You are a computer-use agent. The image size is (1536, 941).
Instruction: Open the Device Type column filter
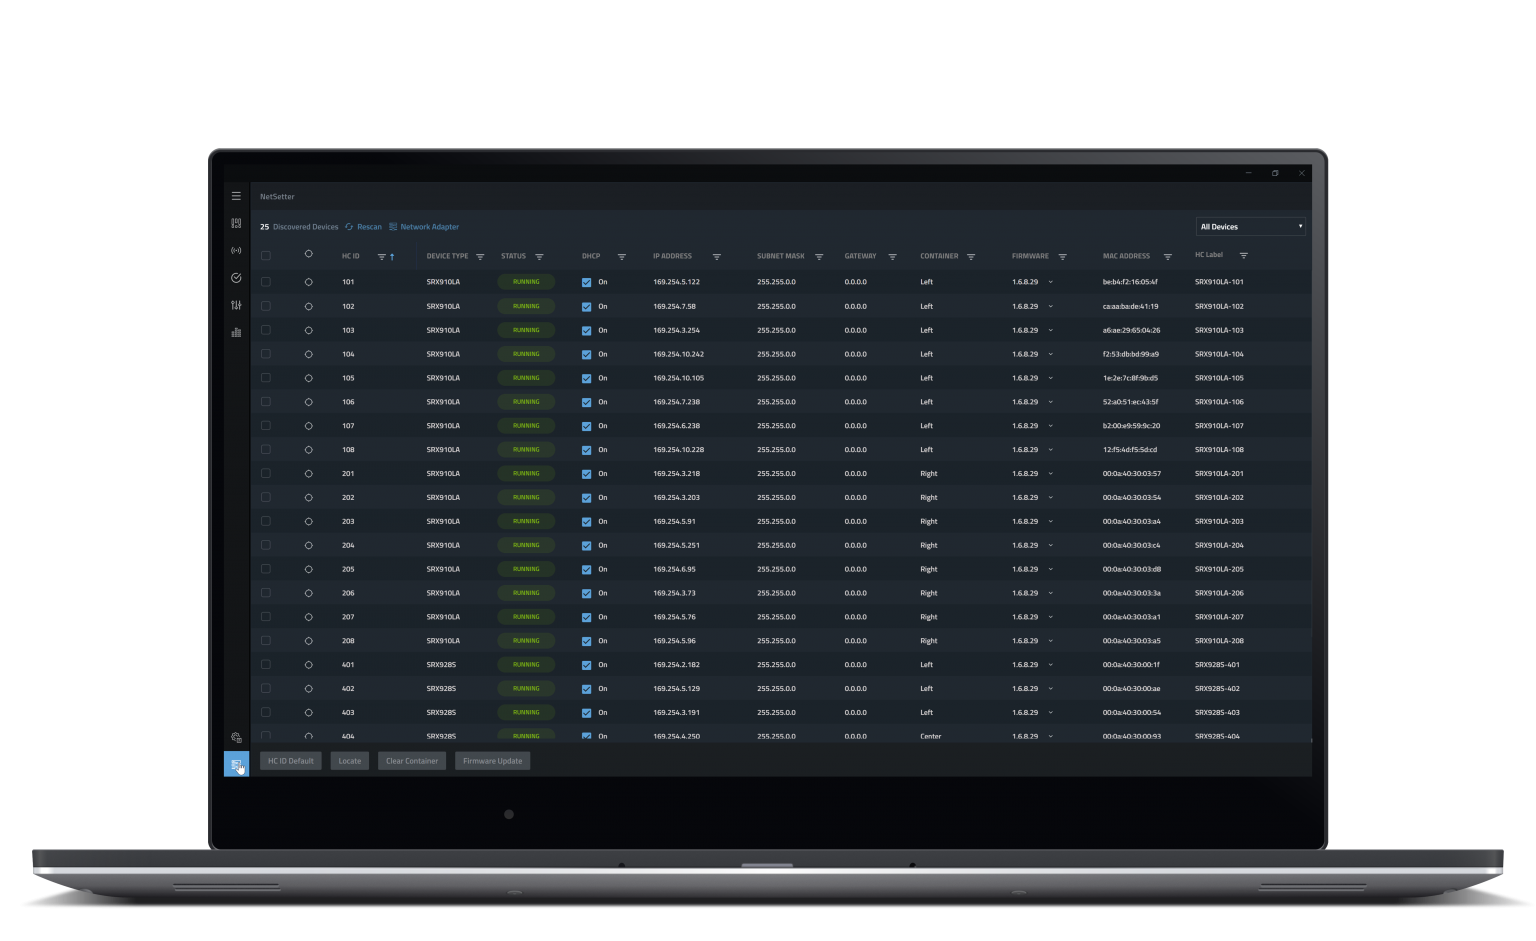pos(480,257)
